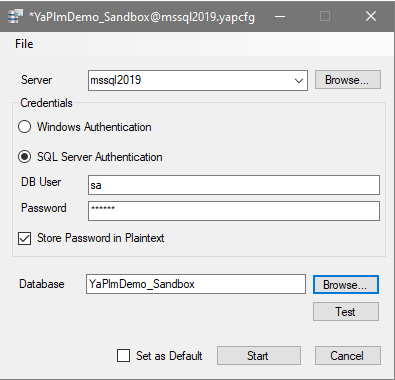
Task: Click Browse next to the Server field
Action: (x=348, y=80)
